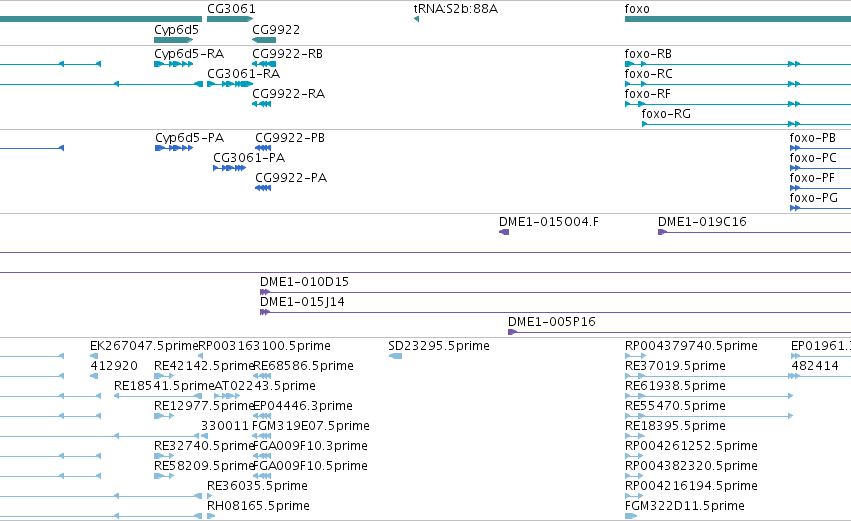The image size is (851, 521).
Task: Click the EK267047.5prime EST label
Action: point(144,346)
